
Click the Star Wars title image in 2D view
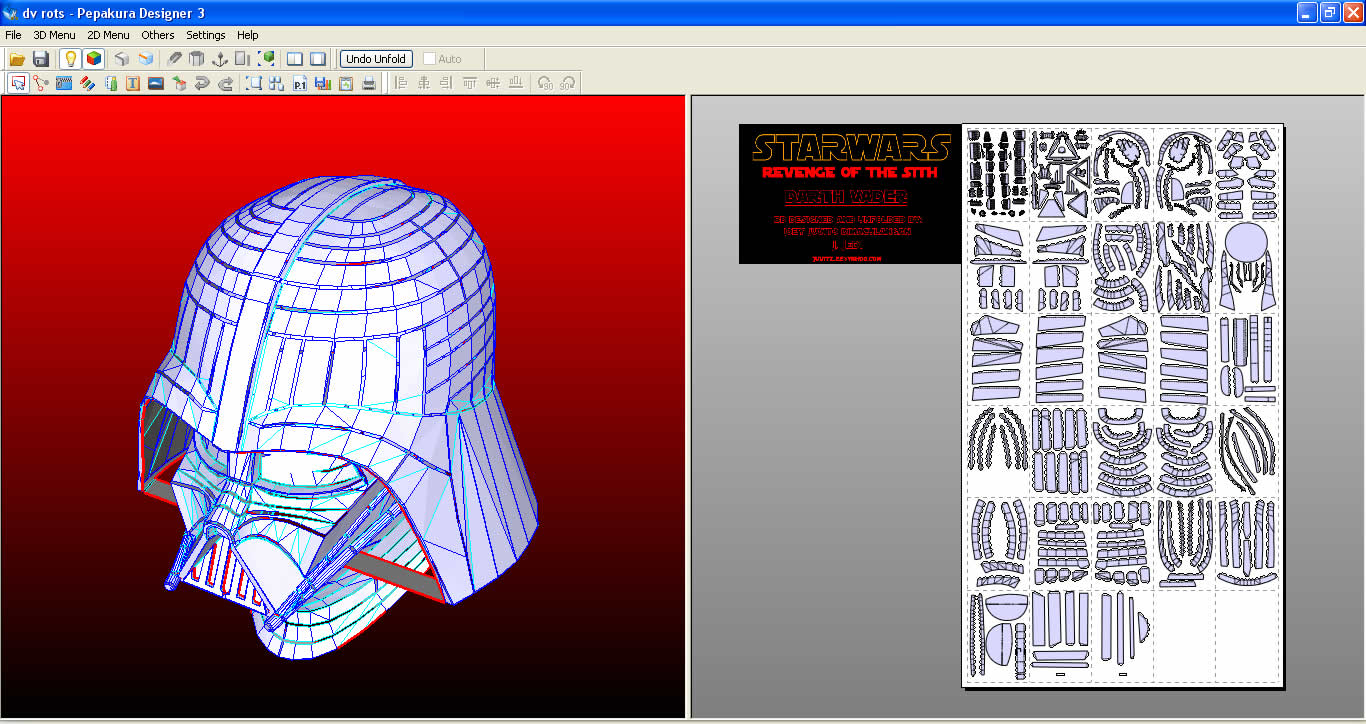coord(850,194)
